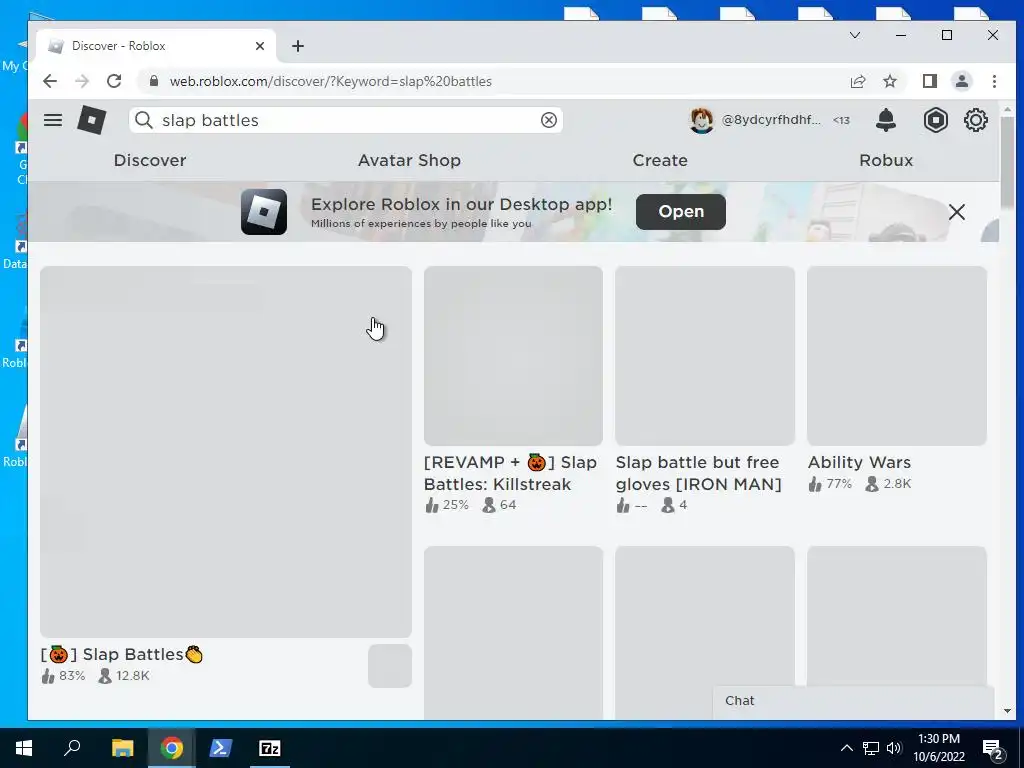
Task: Click the 25% rating of Killstreak
Action: click(447, 505)
